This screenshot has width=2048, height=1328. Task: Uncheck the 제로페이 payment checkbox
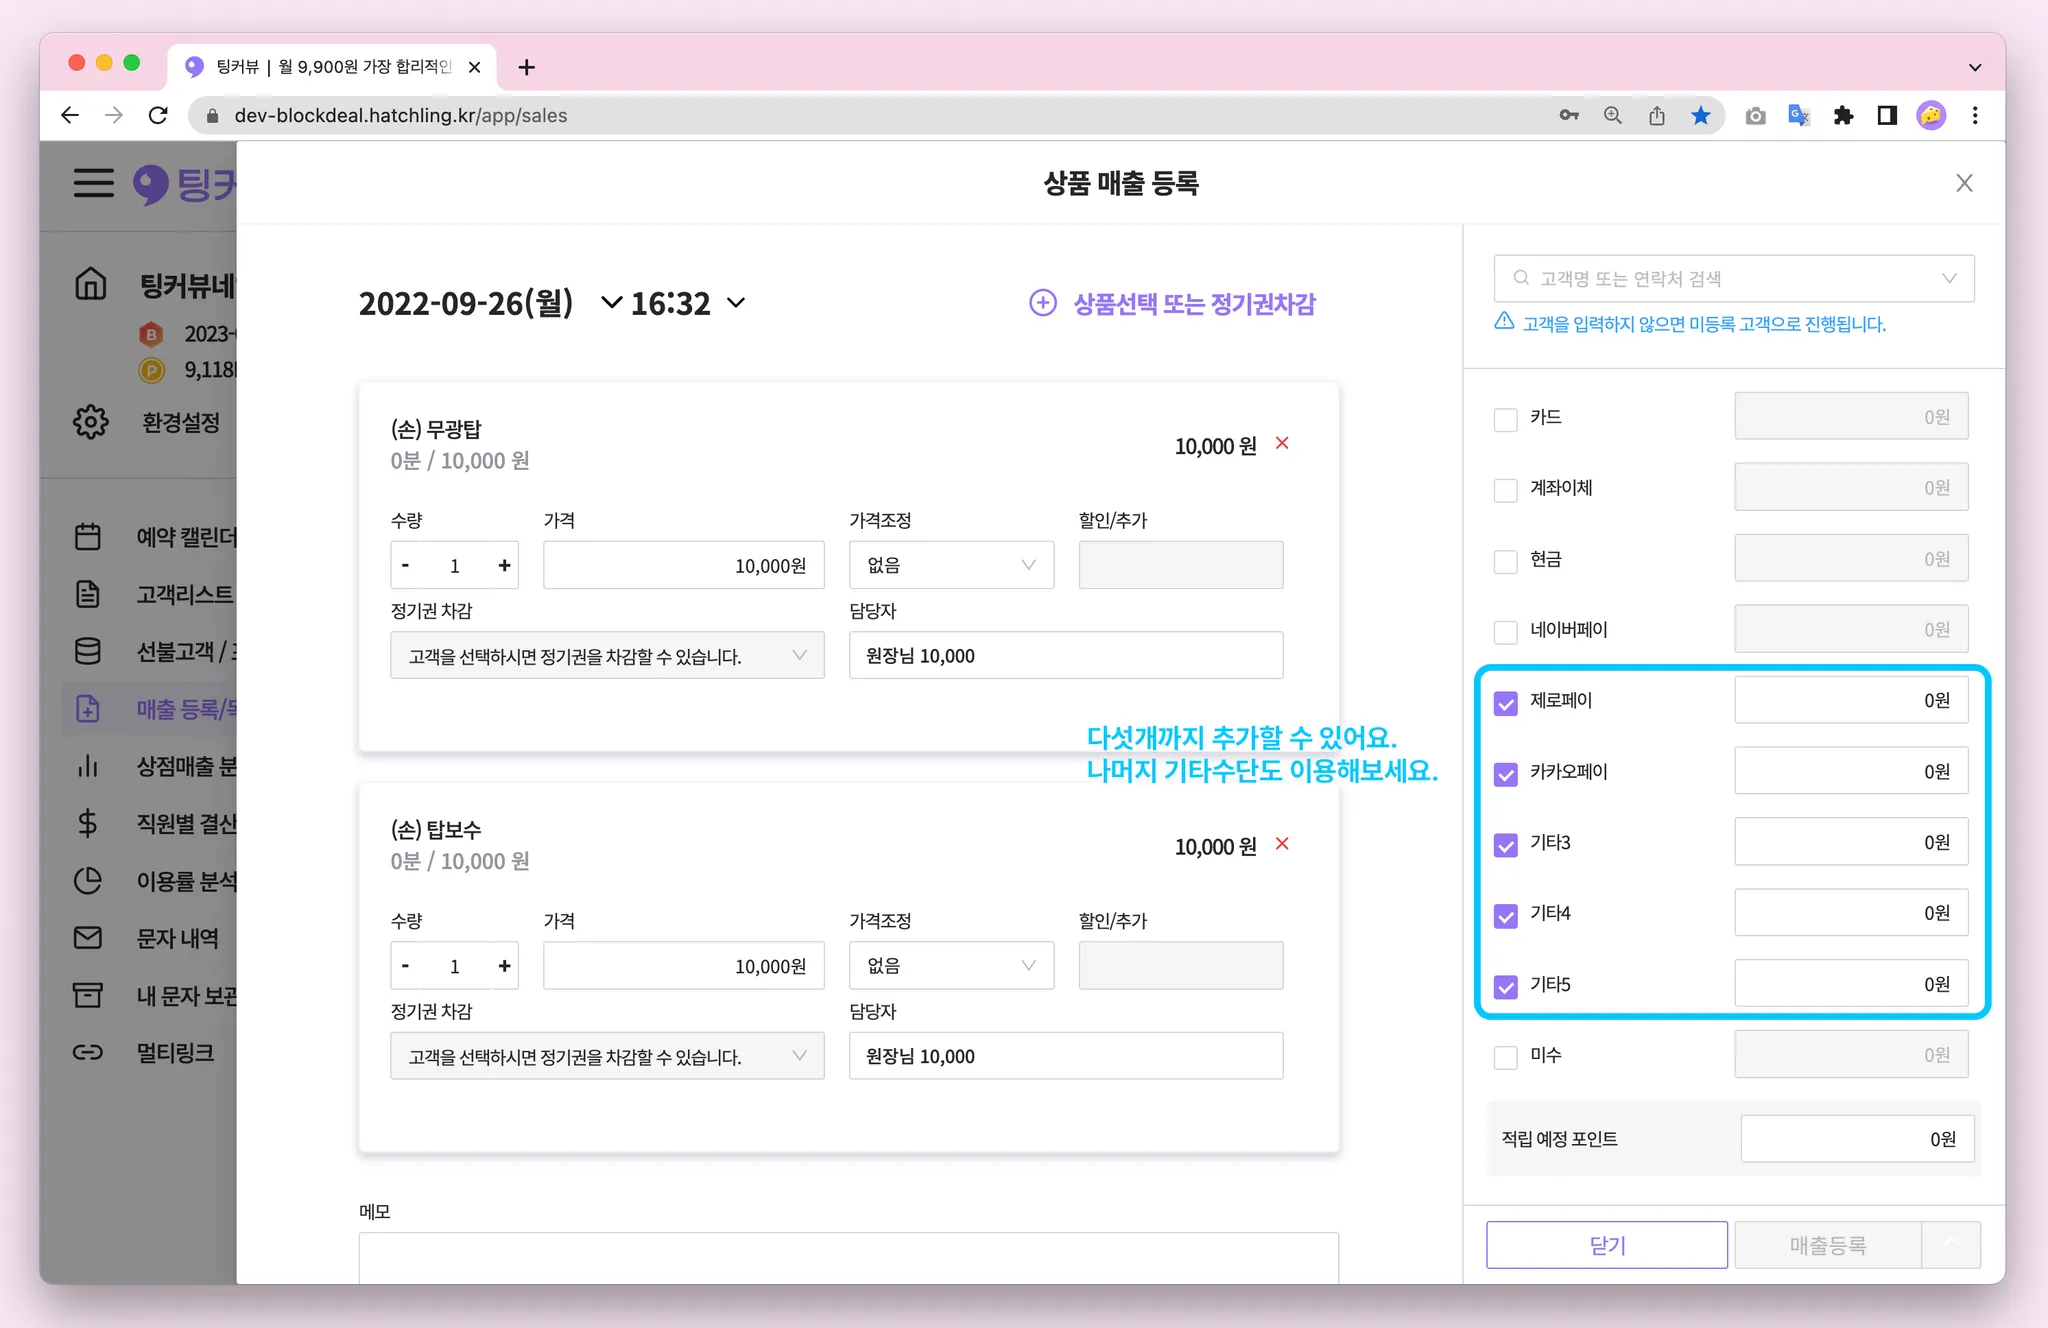tap(1505, 703)
